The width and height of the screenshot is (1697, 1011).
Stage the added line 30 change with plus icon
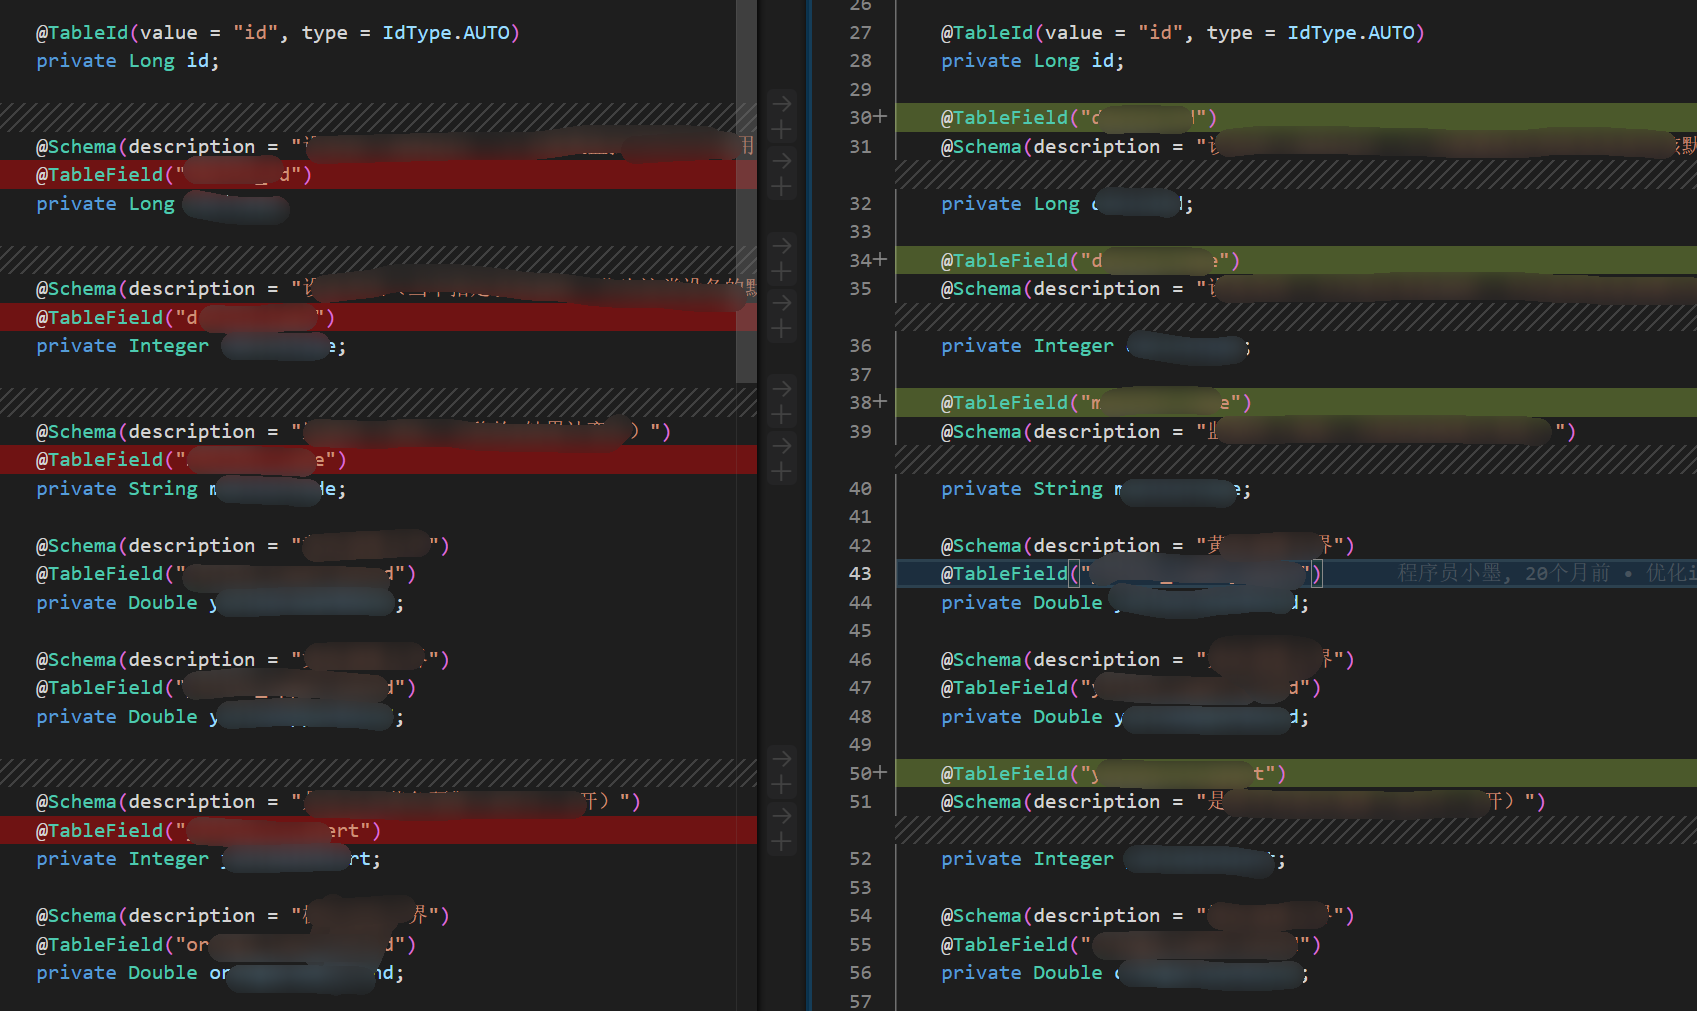click(782, 130)
